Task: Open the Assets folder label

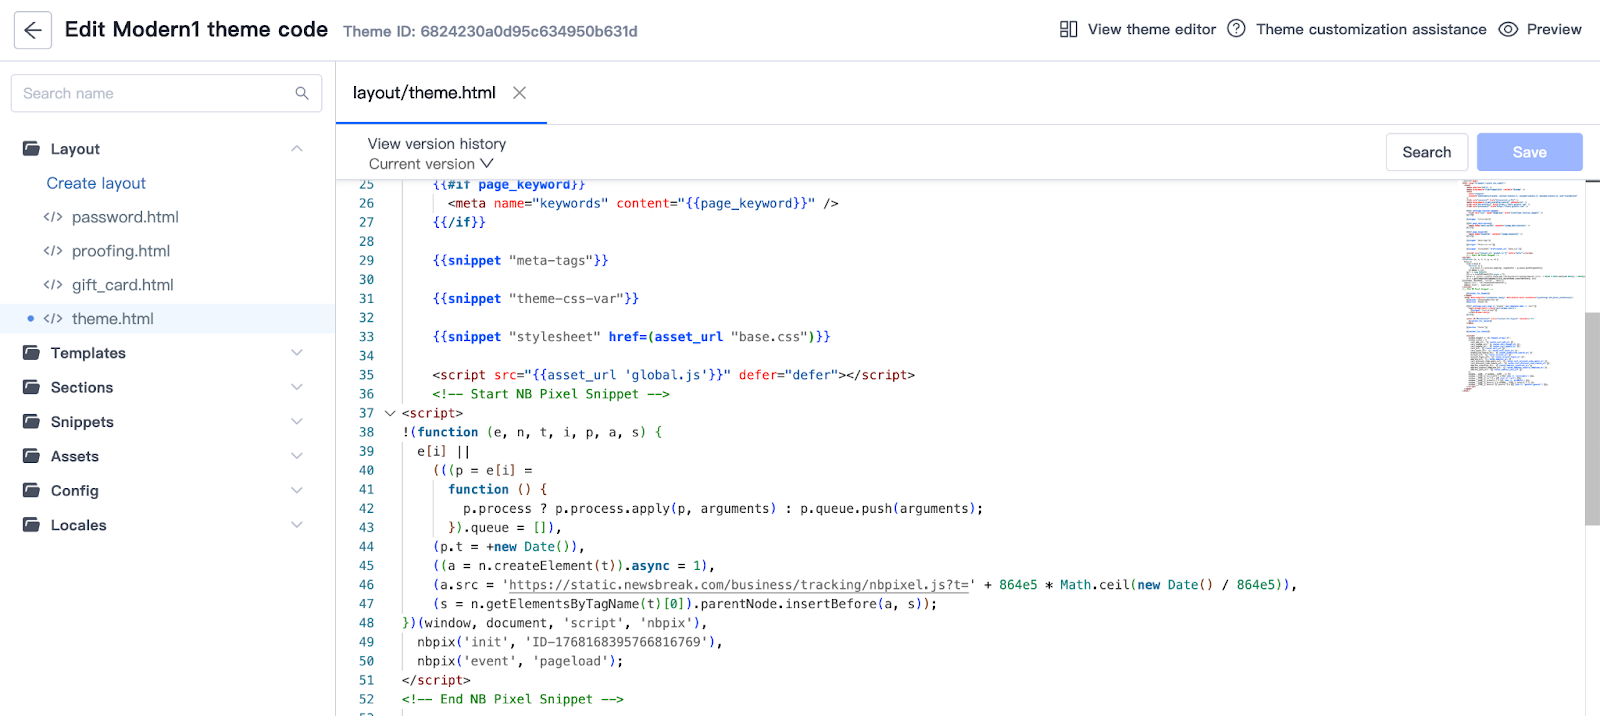Action: [x=75, y=456]
